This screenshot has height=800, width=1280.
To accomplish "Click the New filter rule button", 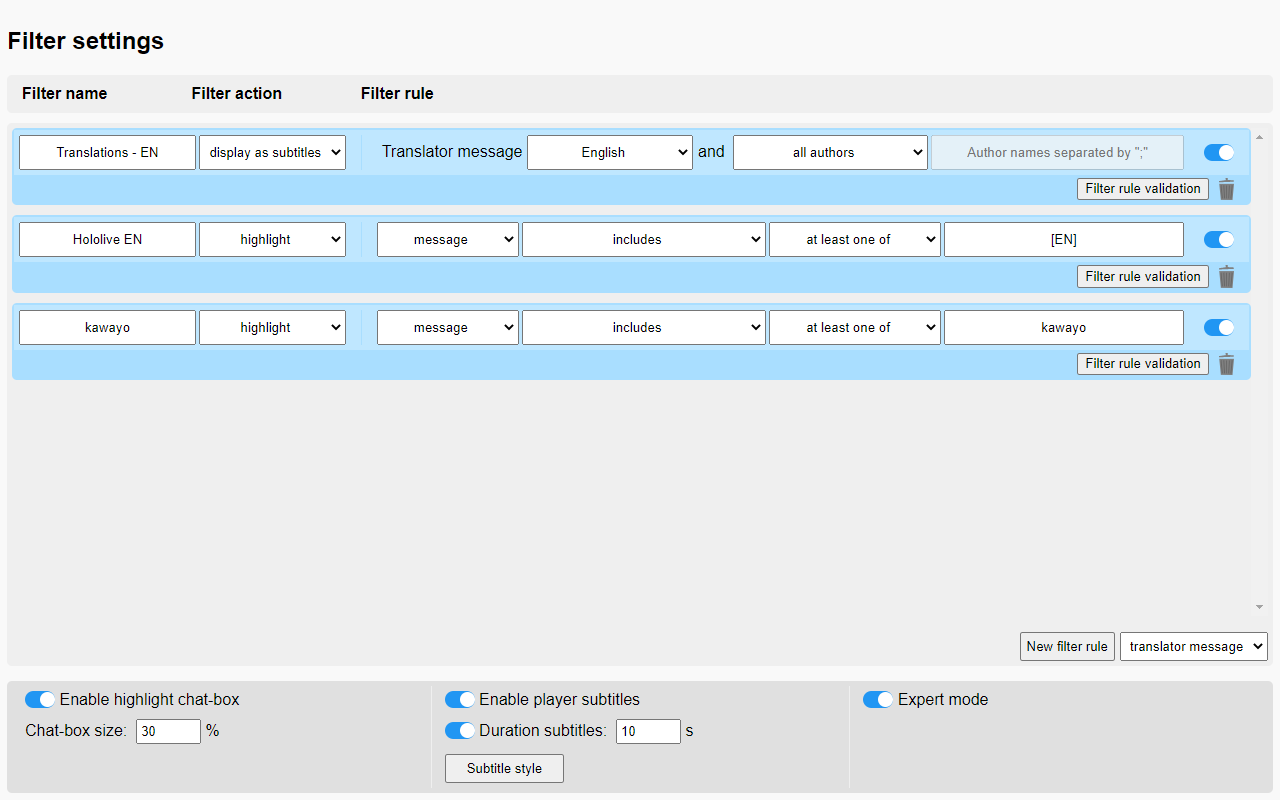I will pyautogui.click(x=1067, y=647).
